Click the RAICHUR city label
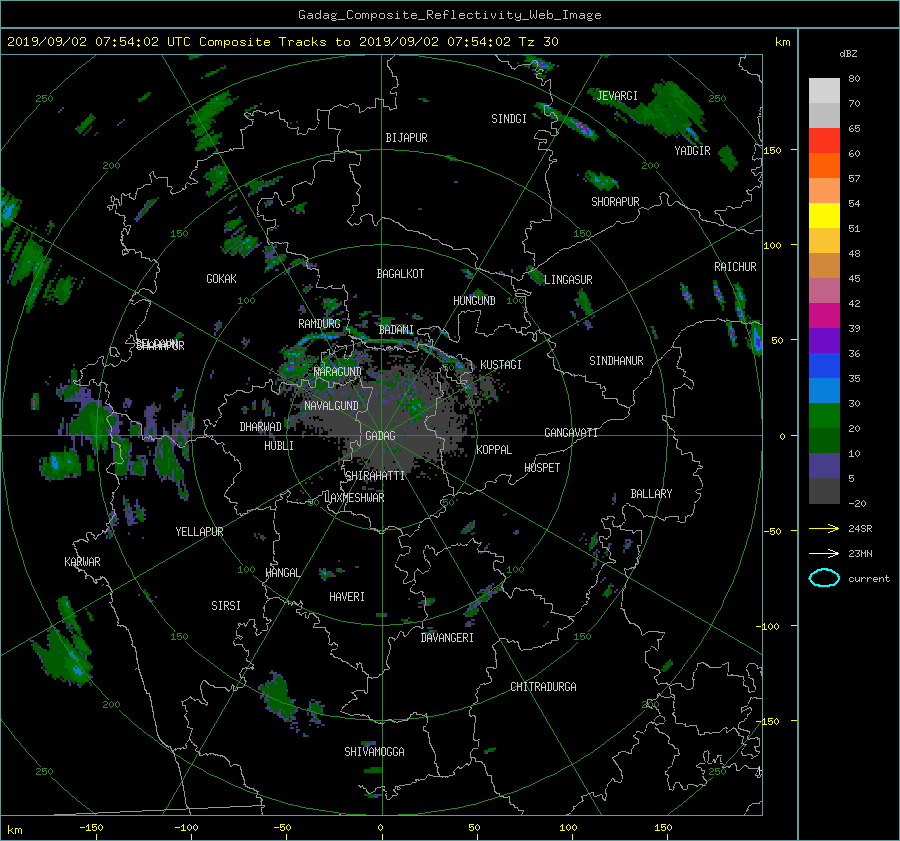The height and width of the screenshot is (841, 900). 735,267
